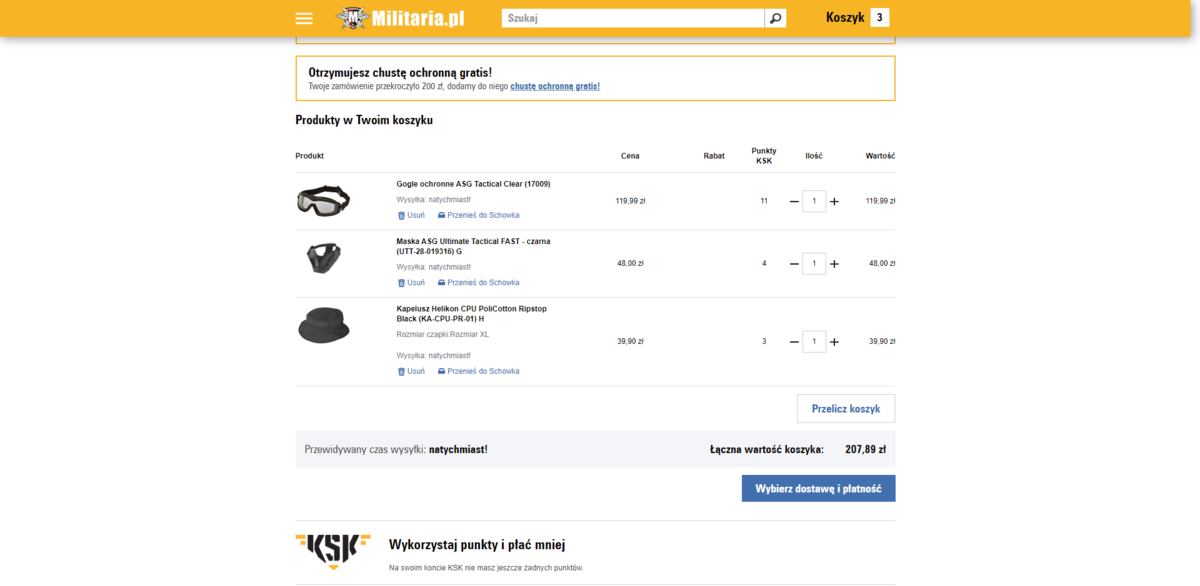Increase quantity of Maska ASG
Viewport: 1200px width, 586px height.
click(834, 264)
